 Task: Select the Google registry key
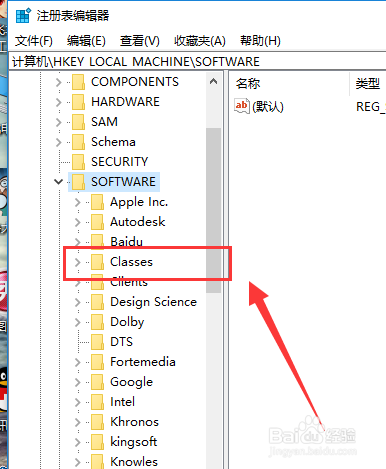pyautogui.click(x=131, y=382)
